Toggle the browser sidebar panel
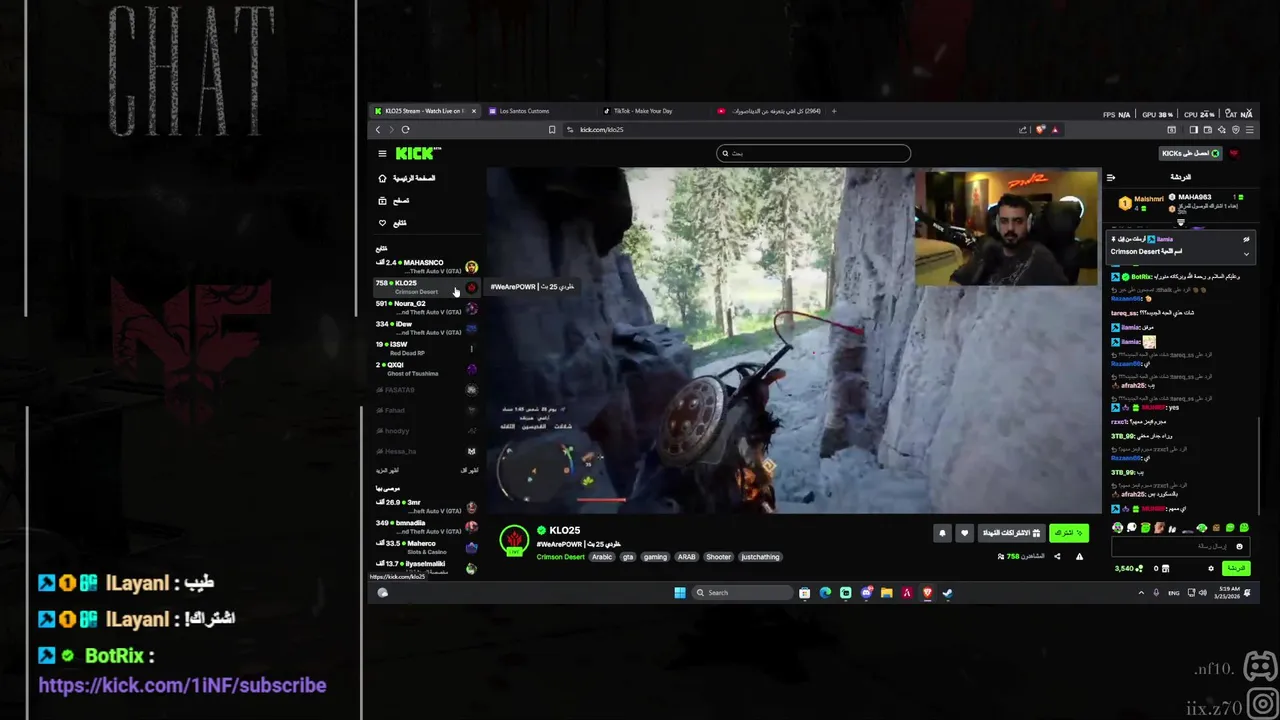The image size is (1280, 720). point(1193,129)
